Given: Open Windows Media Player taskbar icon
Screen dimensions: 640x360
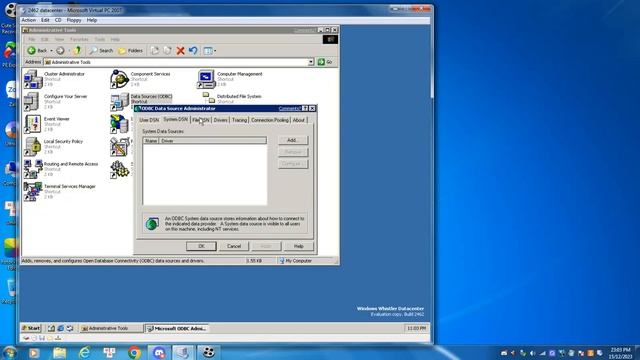Looking at the screenshot, I should tap(35, 353).
